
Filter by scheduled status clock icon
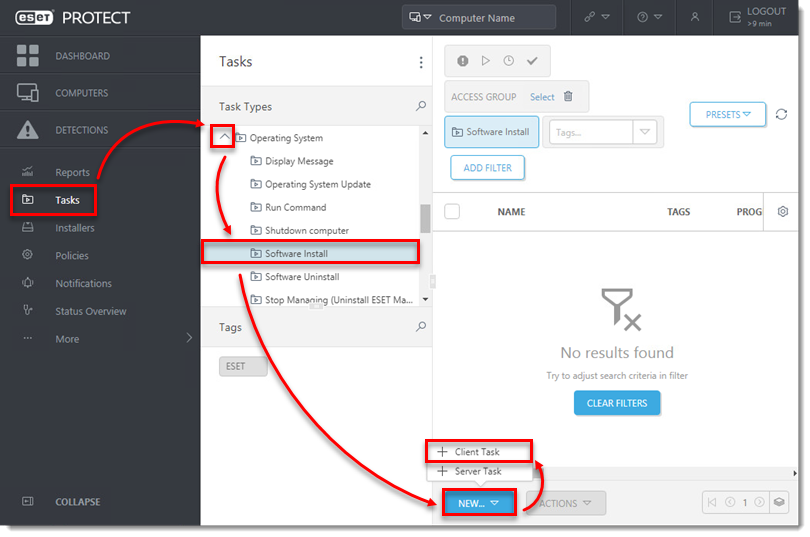(509, 61)
